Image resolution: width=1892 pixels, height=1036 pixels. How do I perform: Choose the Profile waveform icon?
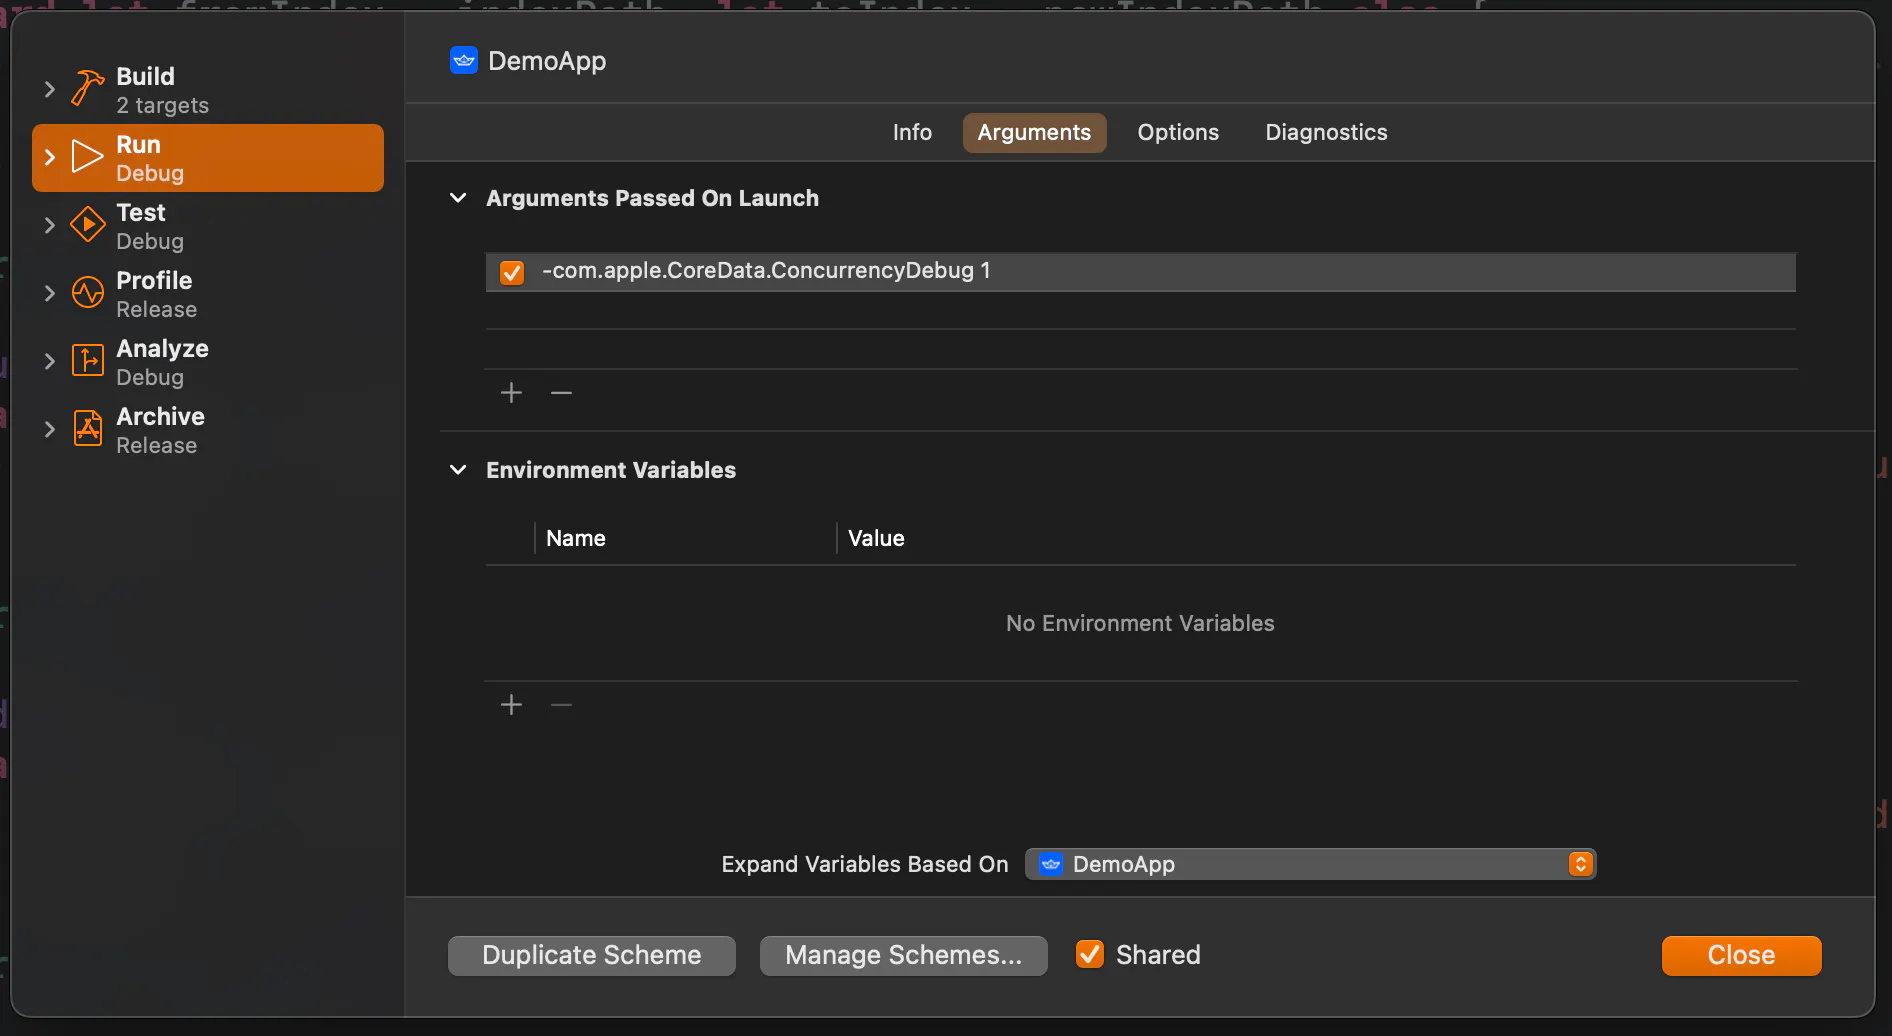pyautogui.click(x=88, y=293)
